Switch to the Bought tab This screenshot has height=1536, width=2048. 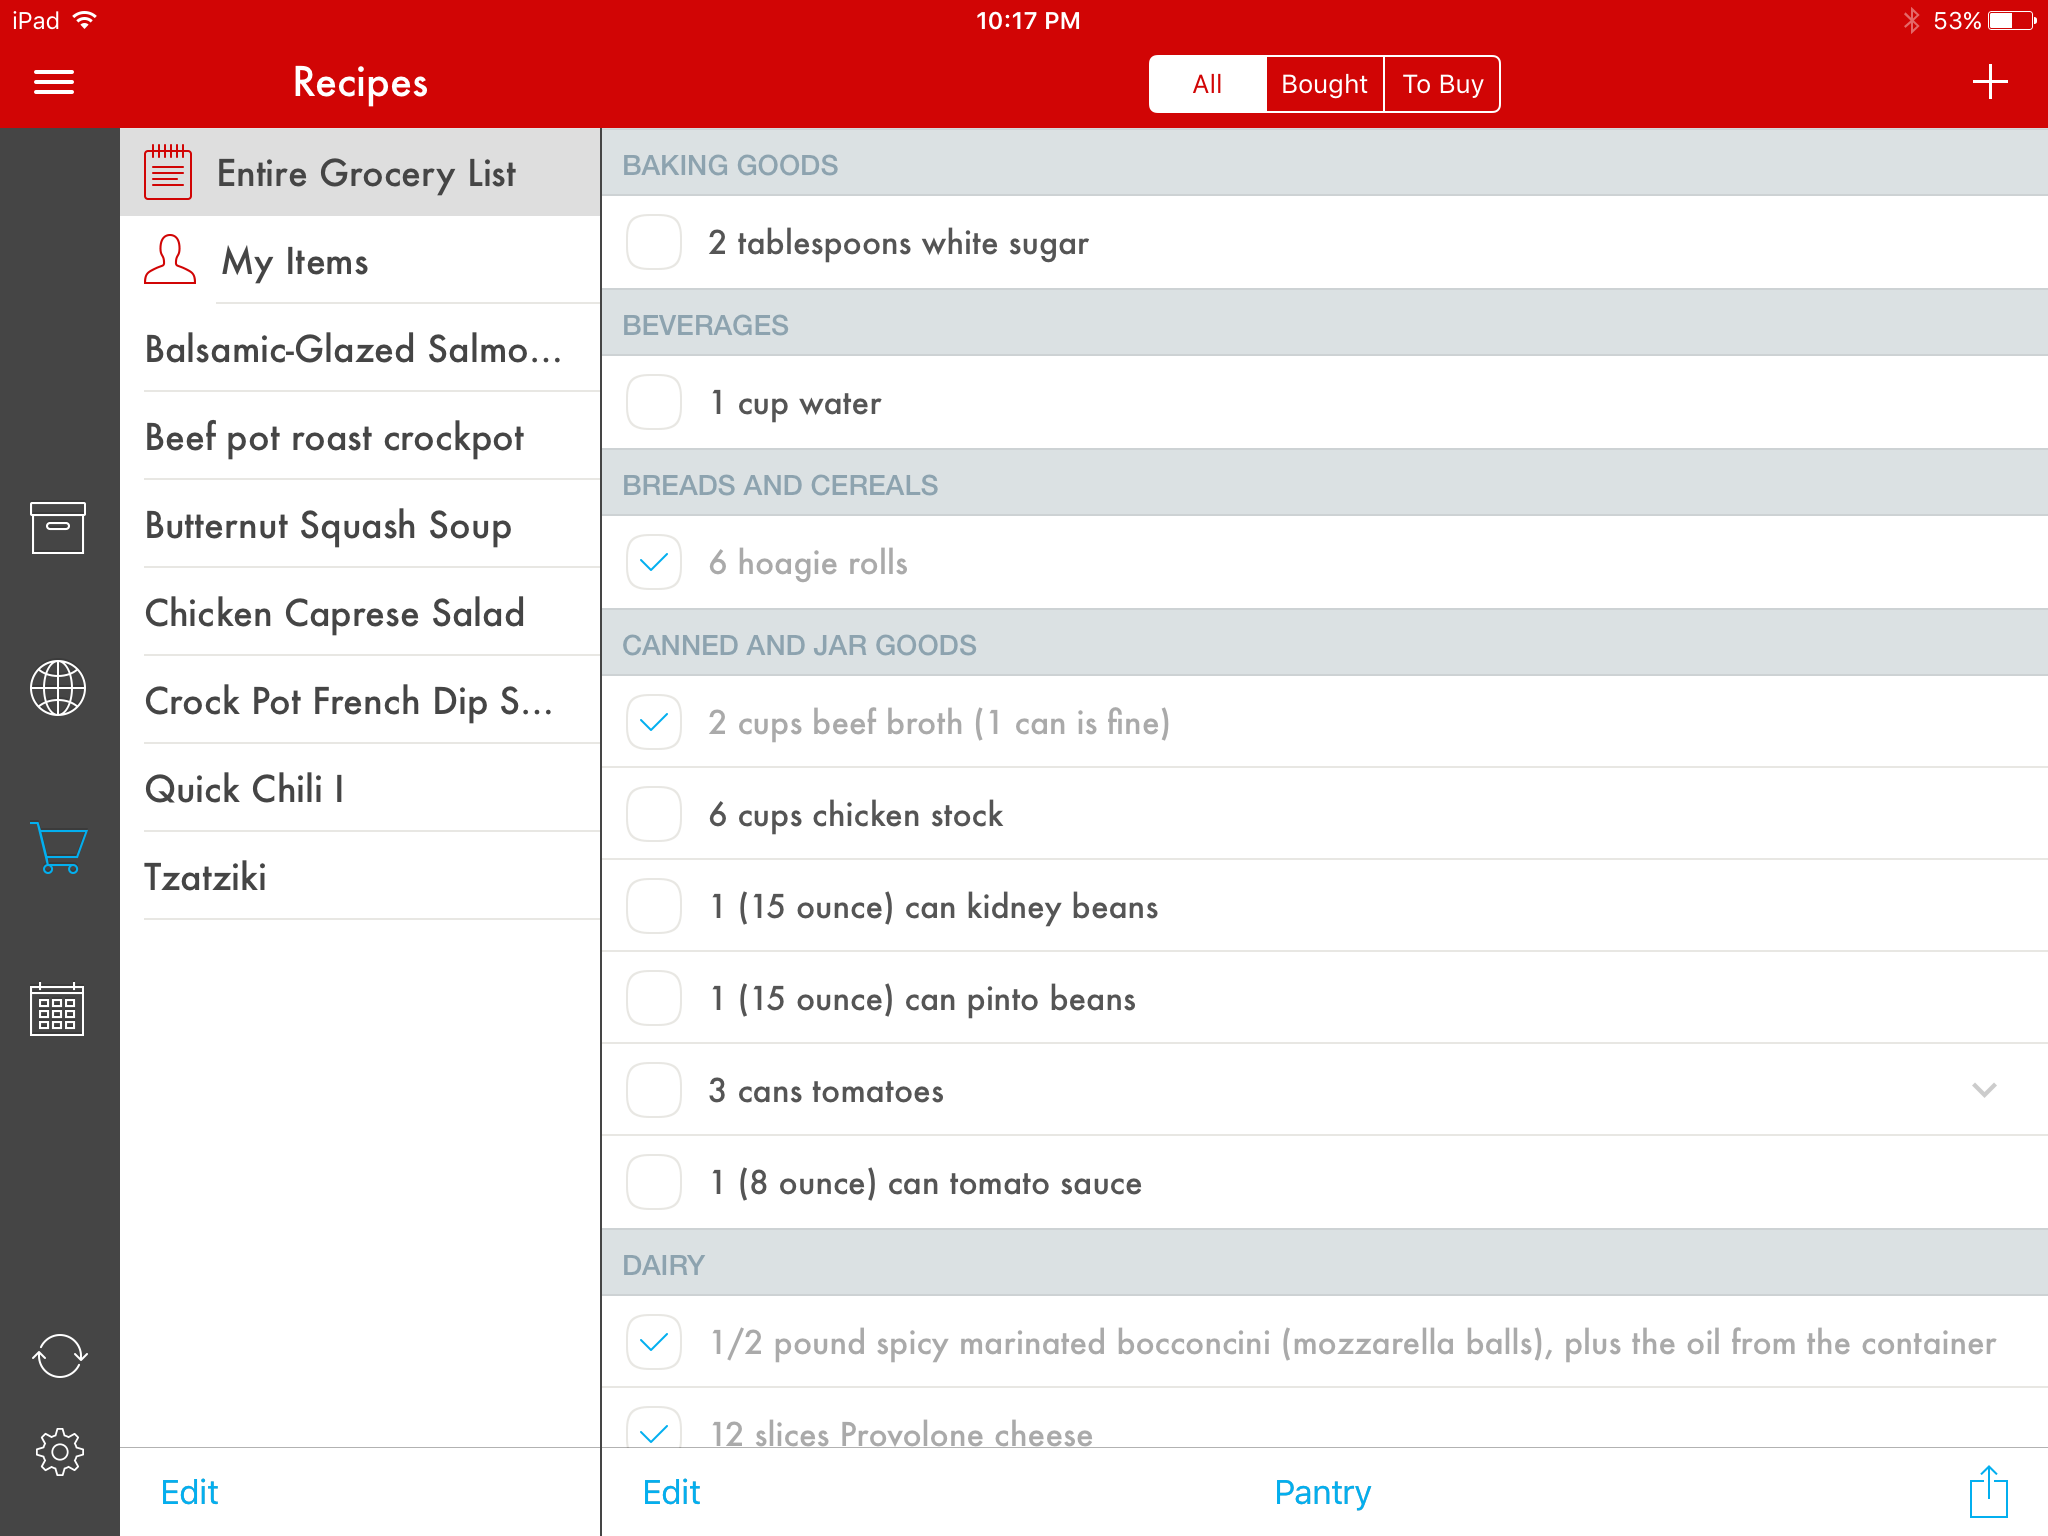tap(1324, 84)
